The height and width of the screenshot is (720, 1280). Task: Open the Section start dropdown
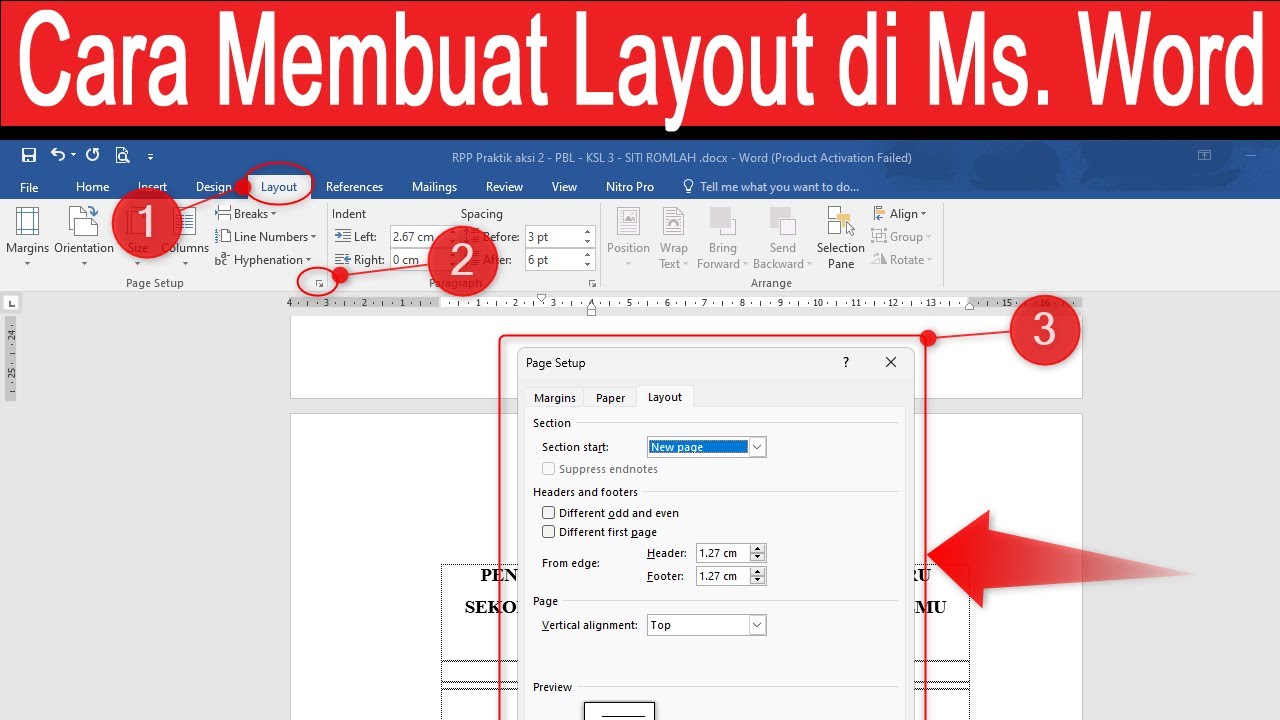(757, 447)
